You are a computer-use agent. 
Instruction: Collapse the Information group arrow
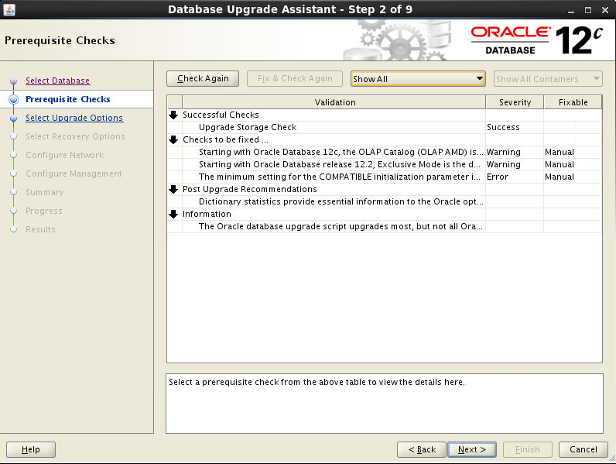[x=173, y=214]
